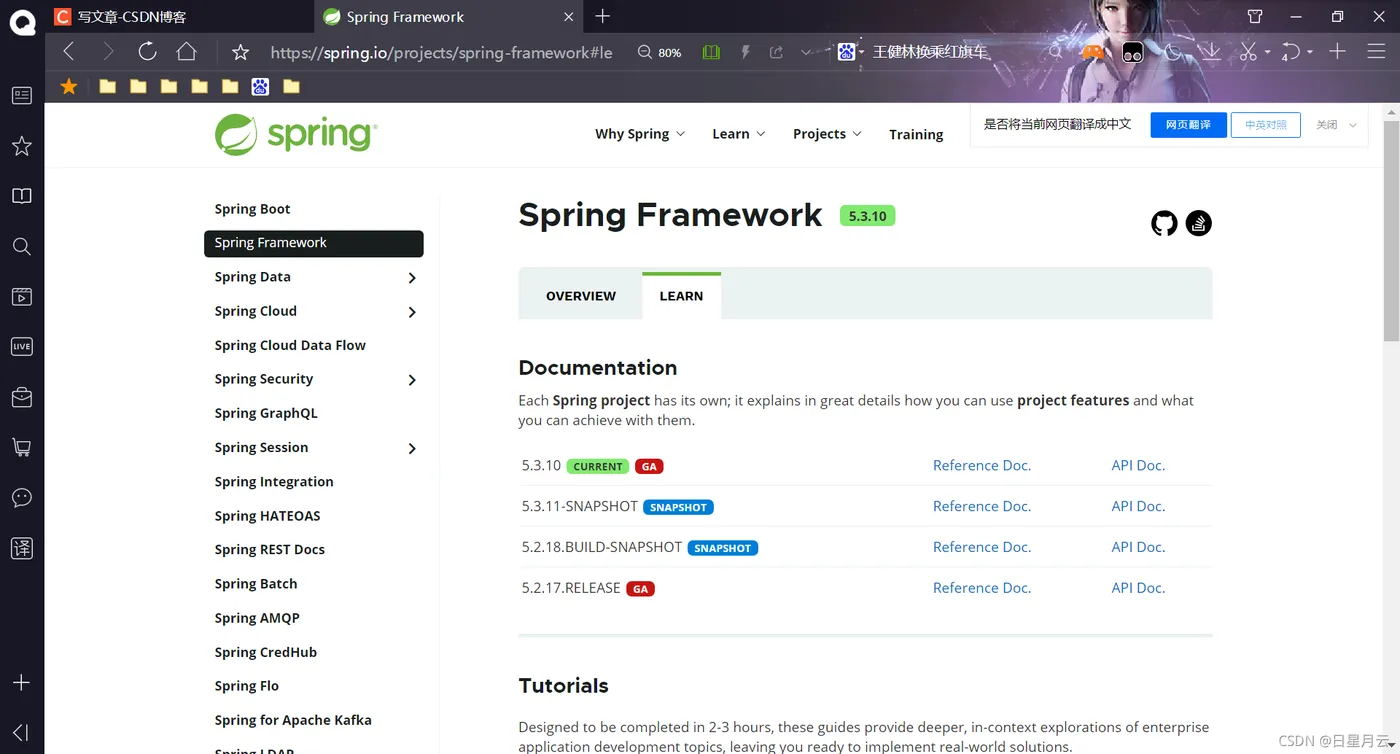1400x754 pixels.
Task: Expand Spring Data submenu arrow
Action: click(412, 278)
